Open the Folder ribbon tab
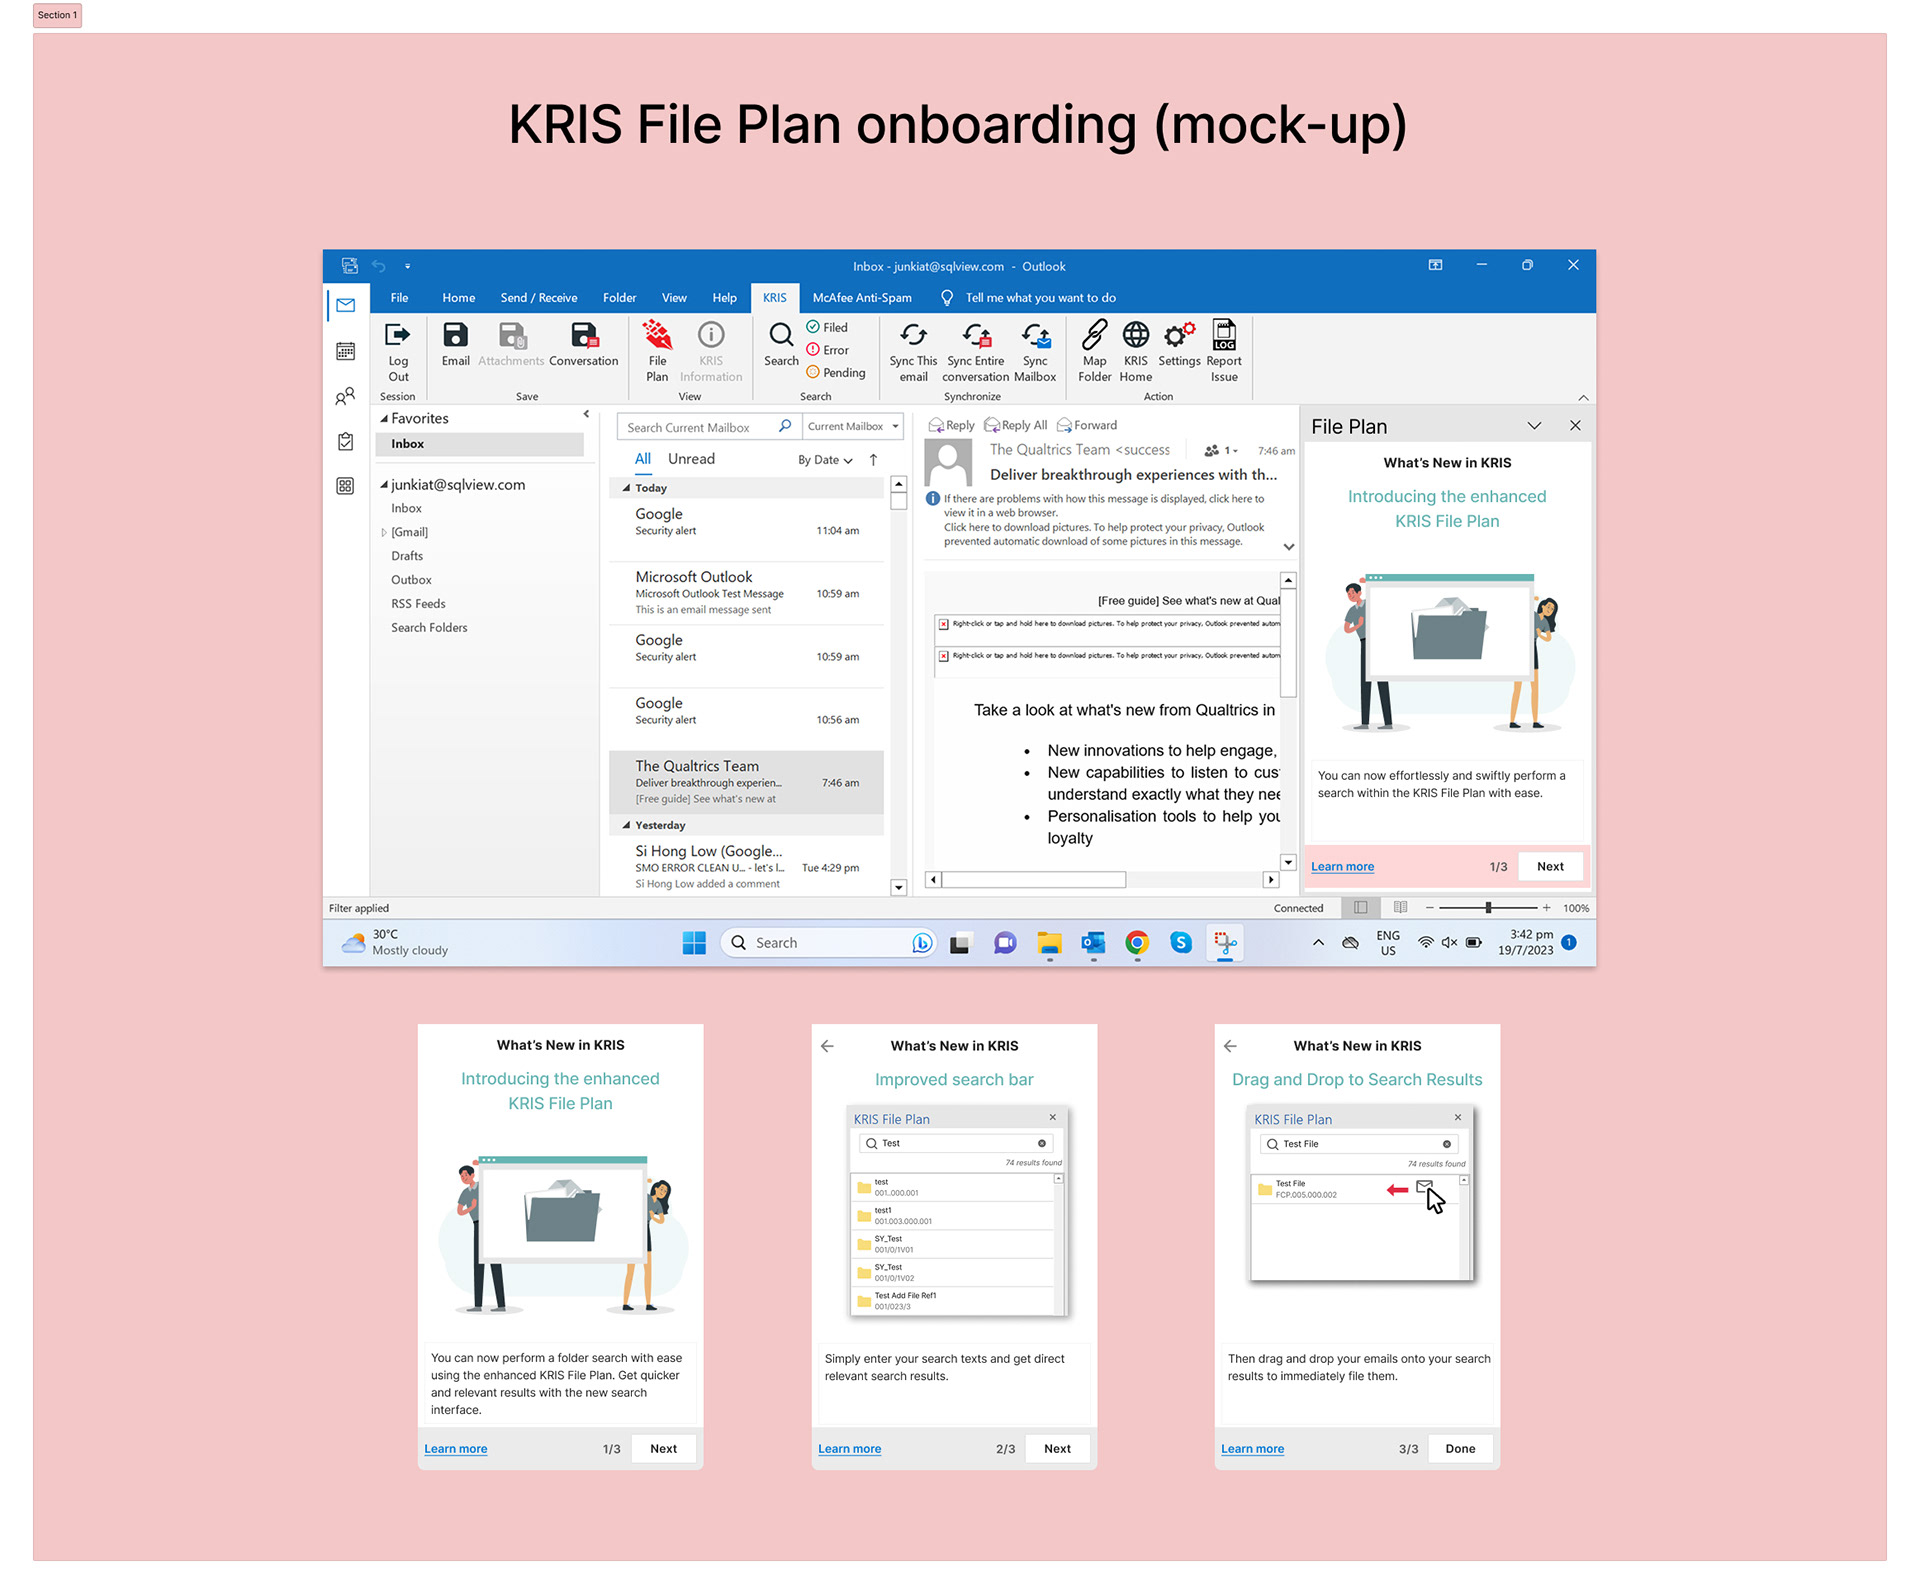The image size is (1920, 1594). coord(619,298)
